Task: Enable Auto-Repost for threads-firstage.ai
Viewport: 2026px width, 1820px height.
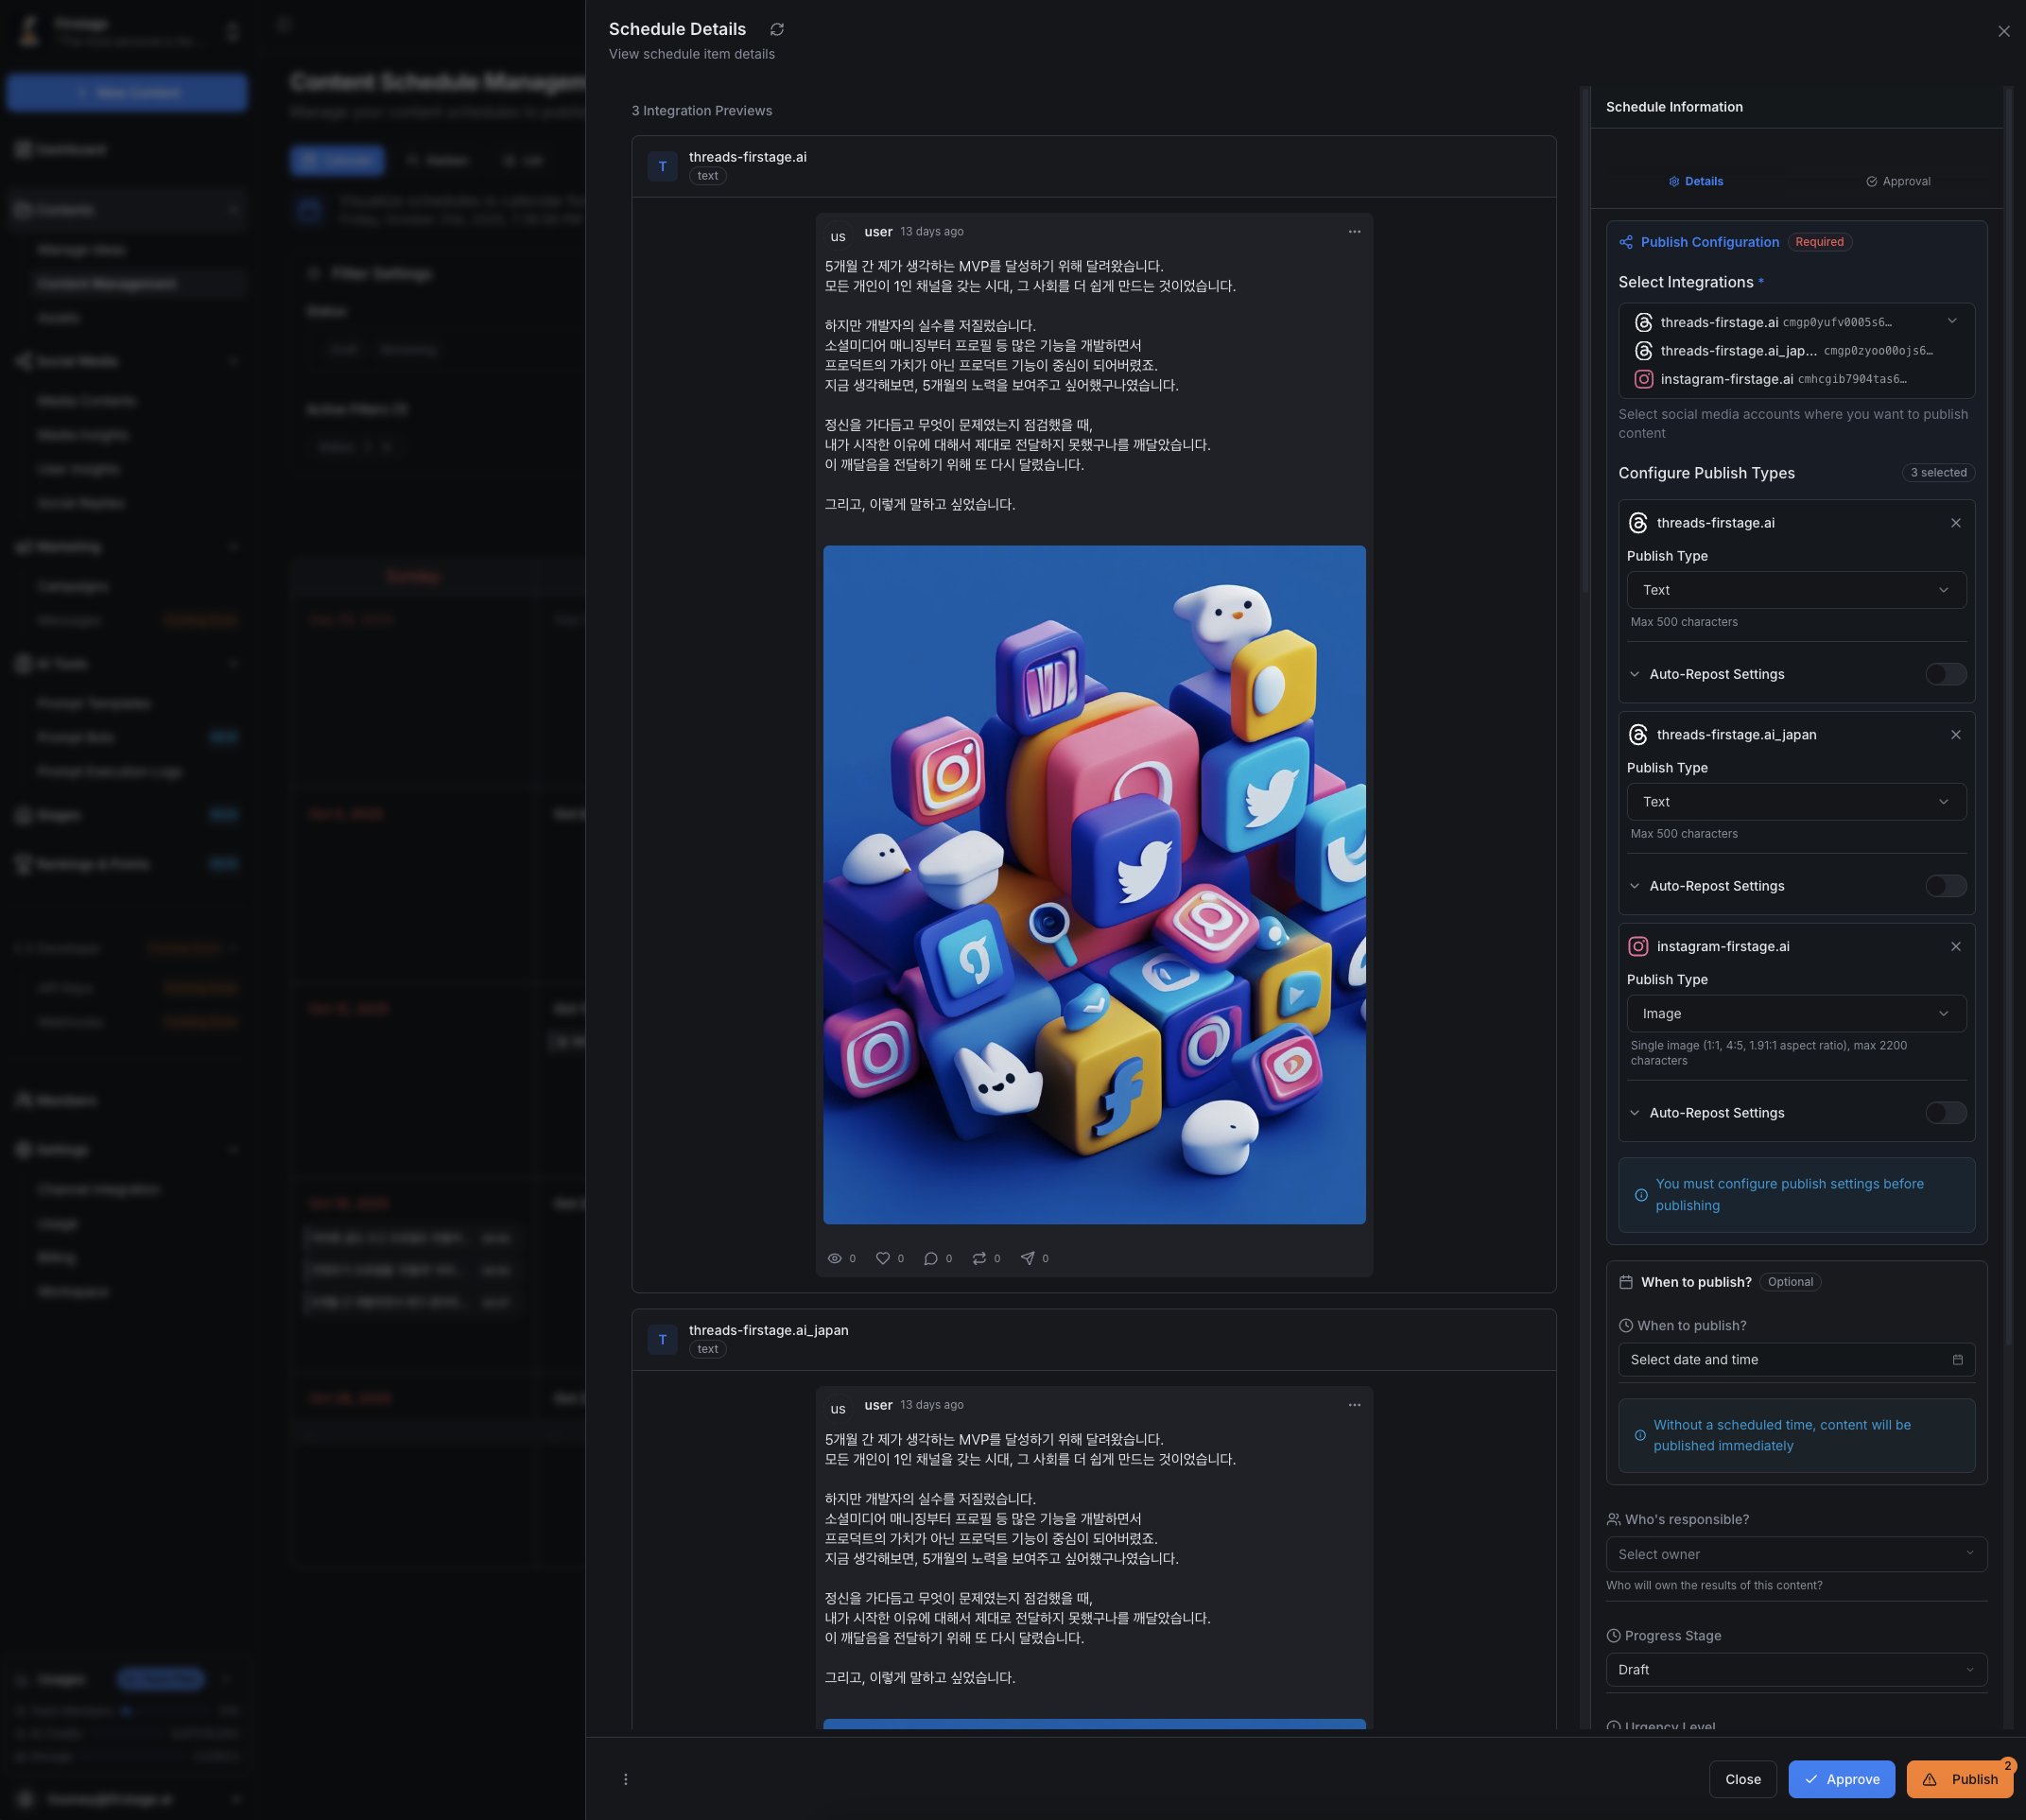Action: pos(1945,674)
